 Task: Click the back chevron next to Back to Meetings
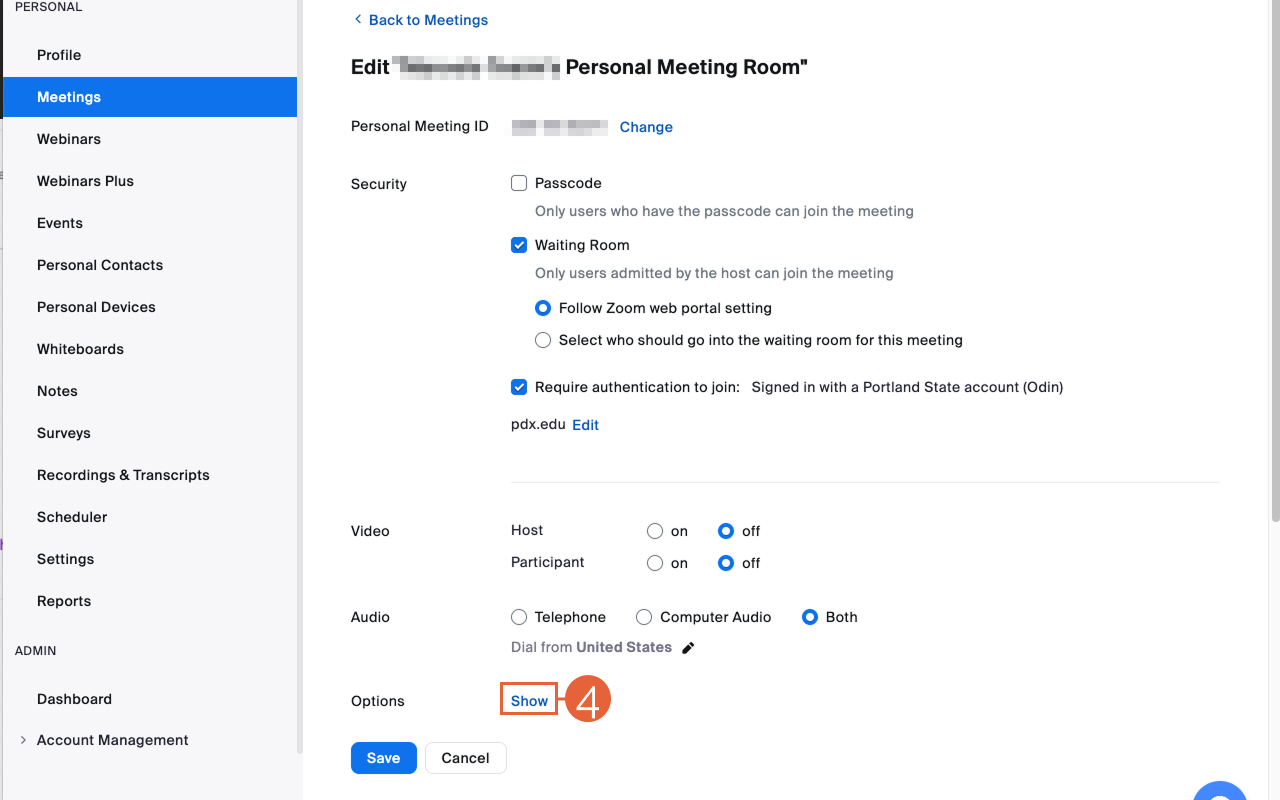[x=358, y=20]
